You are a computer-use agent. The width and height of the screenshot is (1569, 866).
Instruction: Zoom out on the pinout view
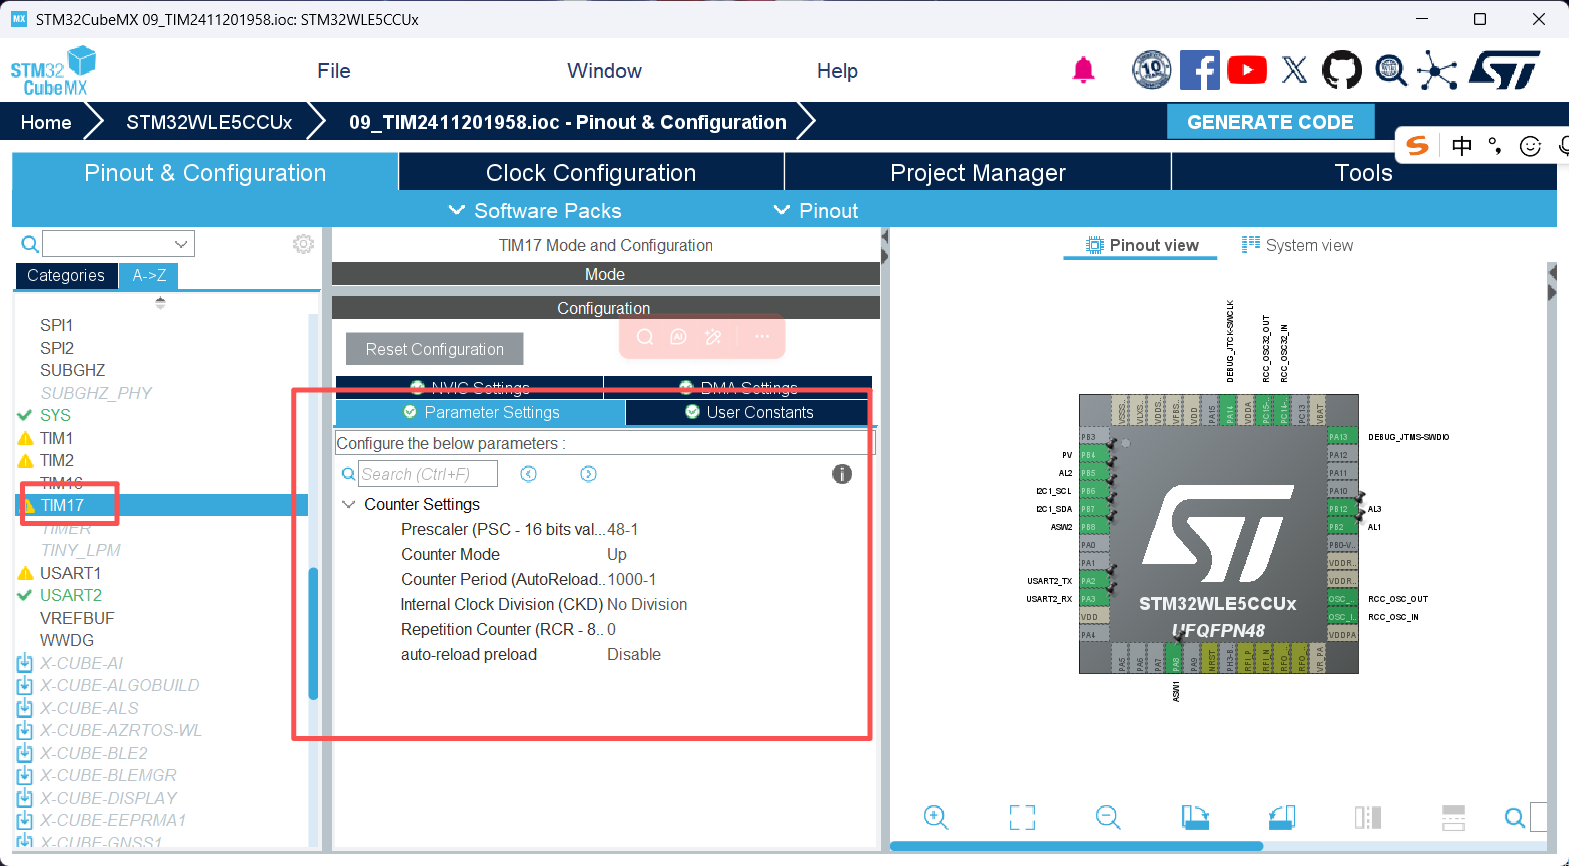1108,817
